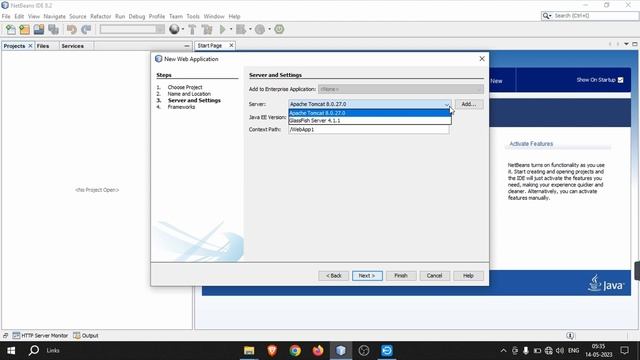Click the taskbar search magnifier
640x360 pixels.
coord(34,351)
